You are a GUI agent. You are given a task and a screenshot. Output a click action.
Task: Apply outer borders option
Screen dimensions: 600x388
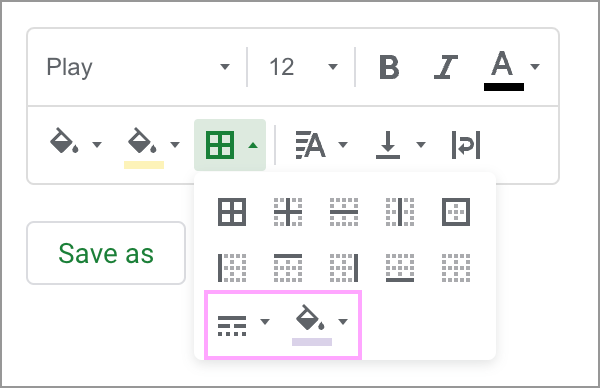[456, 212]
